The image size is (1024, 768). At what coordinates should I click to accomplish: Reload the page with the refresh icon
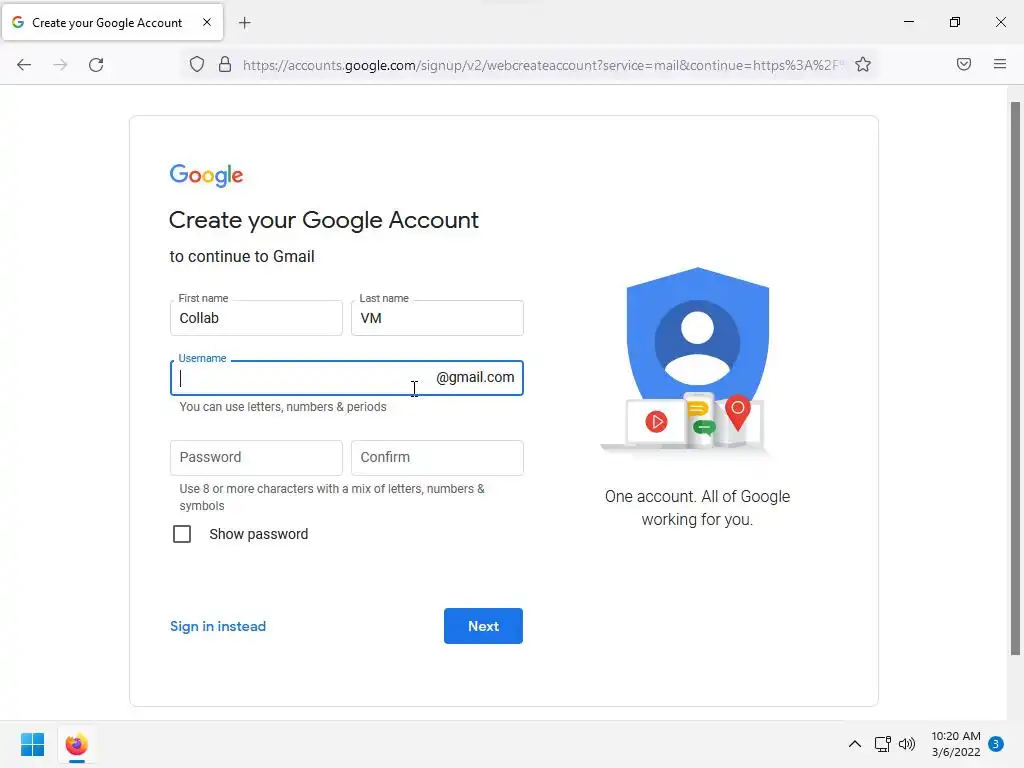(x=96, y=65)
